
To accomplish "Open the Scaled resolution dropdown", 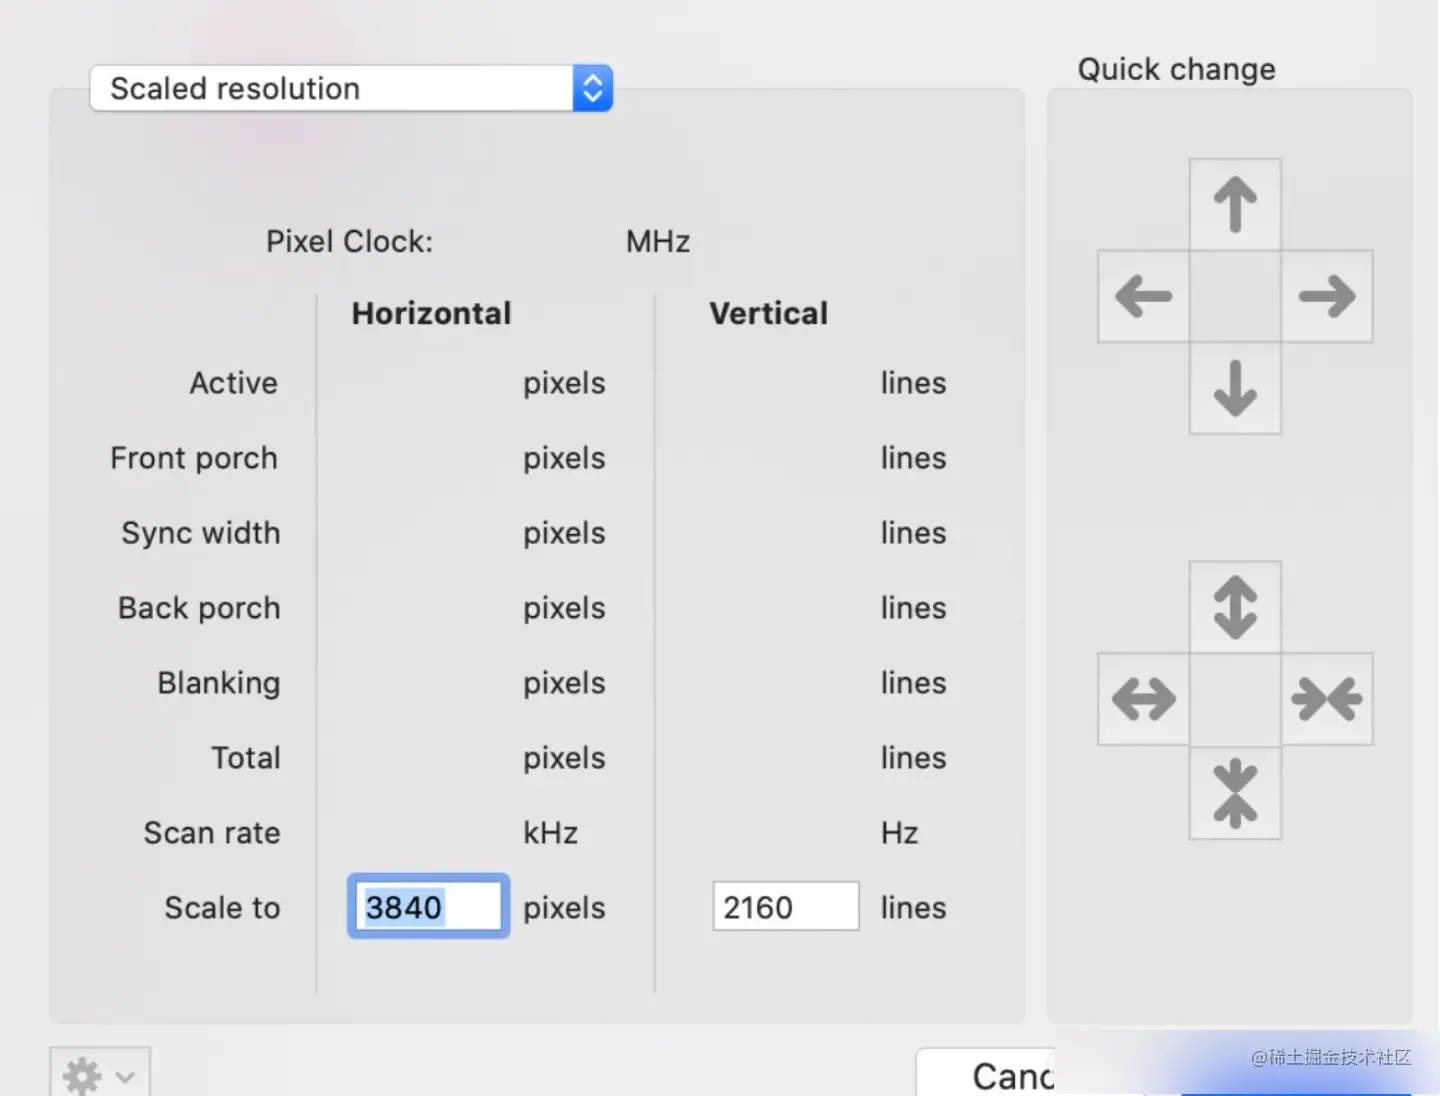I will (350, 89).
